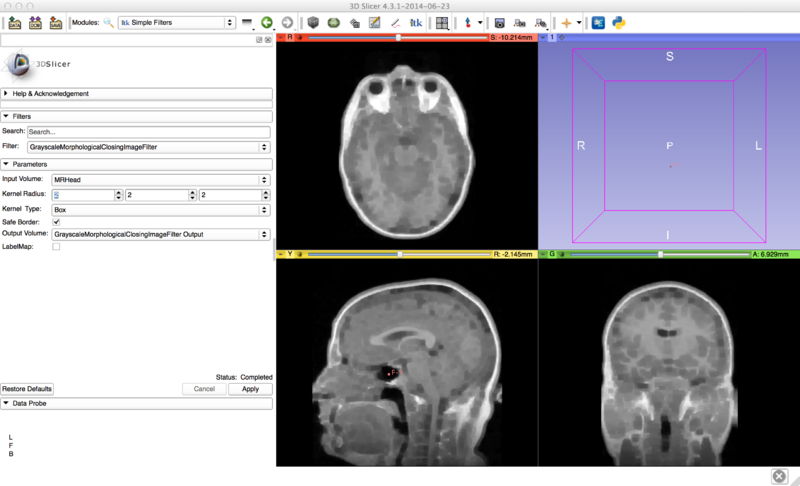
Task: Click the 1 label in 3D view bar
Action: (552, 37)
